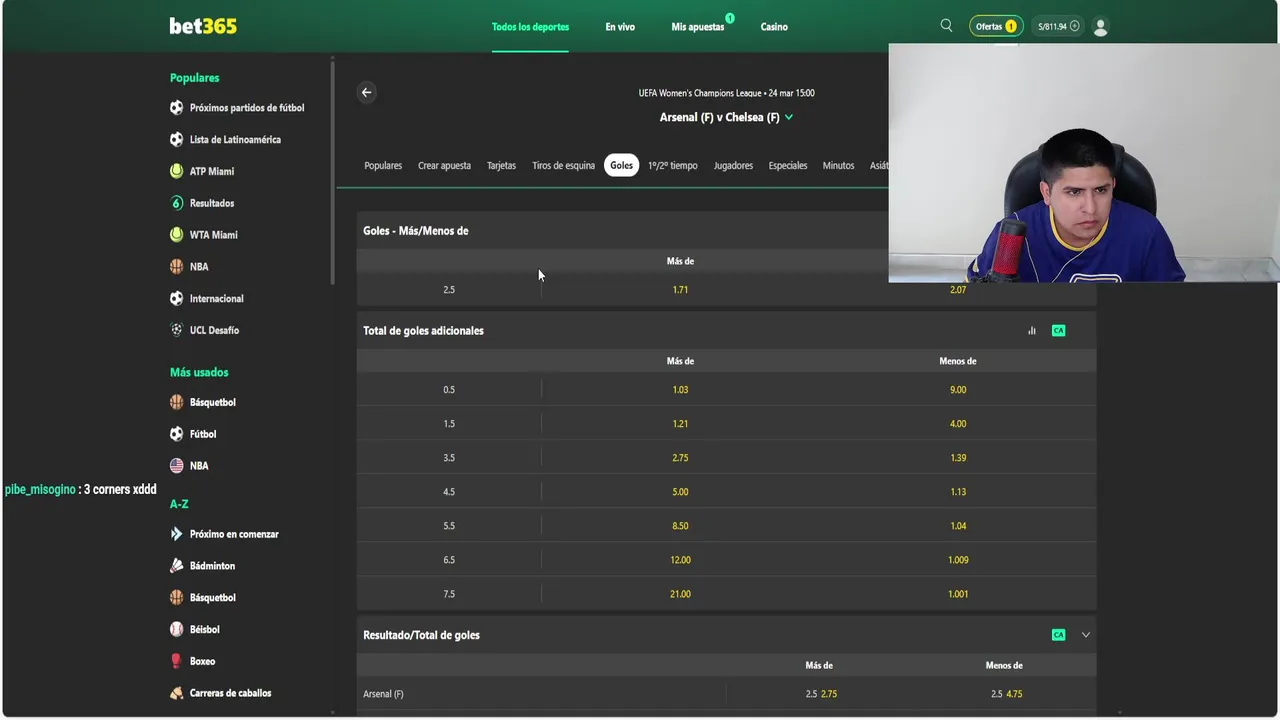The width and height of the screenshot is (1280, 720).
Task: Select the Tiros de esquina tab
Action: 563,166
